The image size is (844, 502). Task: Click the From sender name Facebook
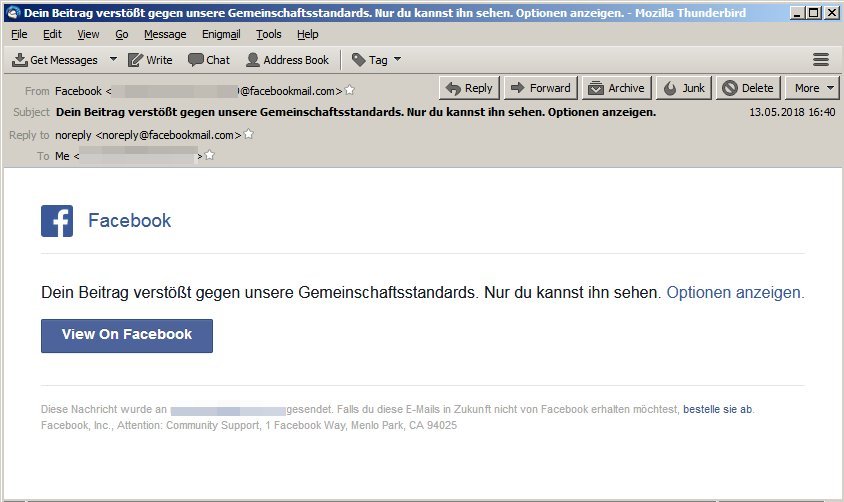(x=78, y=91)
